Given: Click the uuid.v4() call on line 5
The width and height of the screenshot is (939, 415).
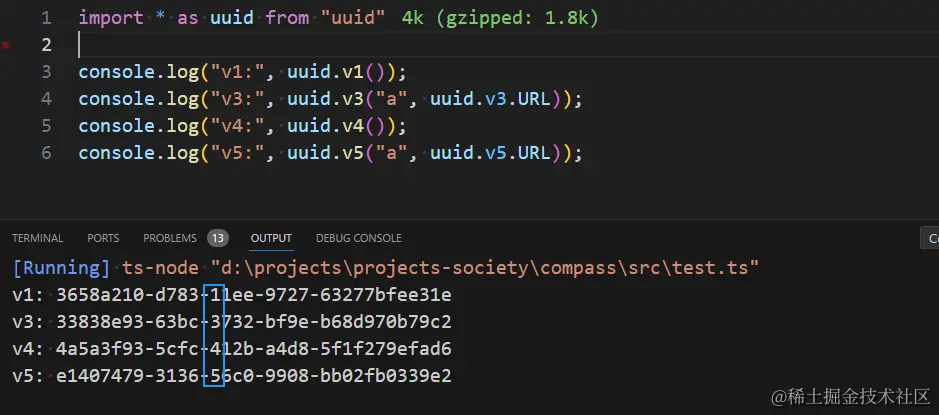Looking at the screenshot, I should (339, 126).
